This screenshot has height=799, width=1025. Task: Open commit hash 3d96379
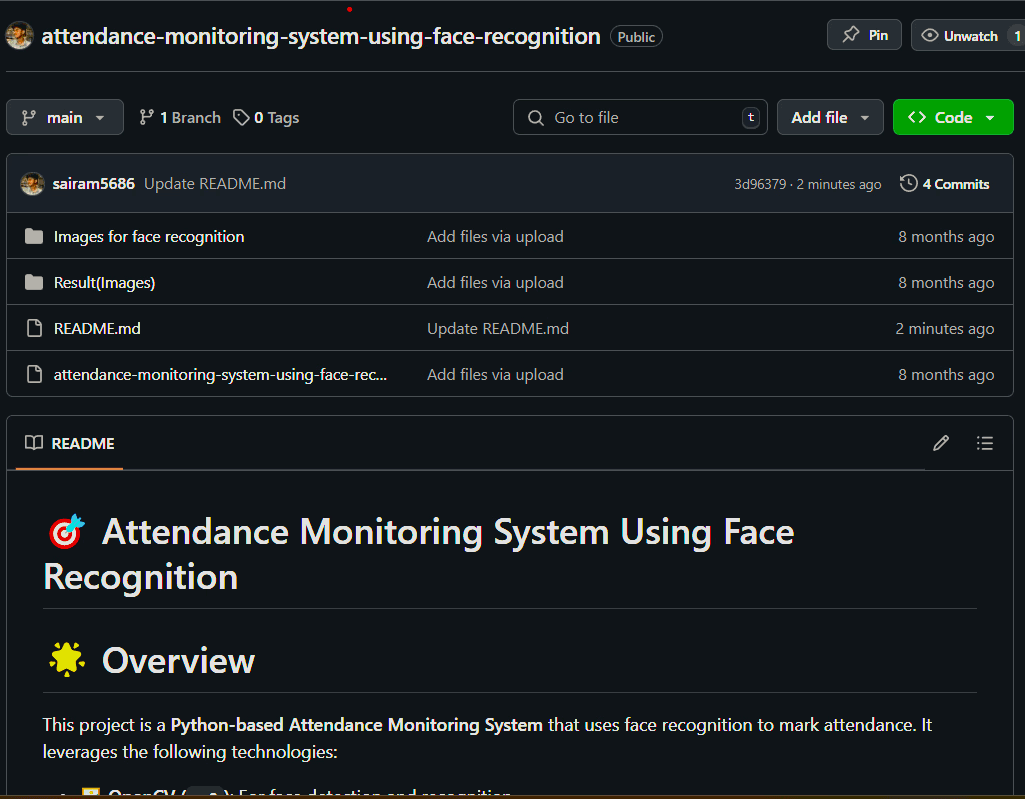coord(760,184)
